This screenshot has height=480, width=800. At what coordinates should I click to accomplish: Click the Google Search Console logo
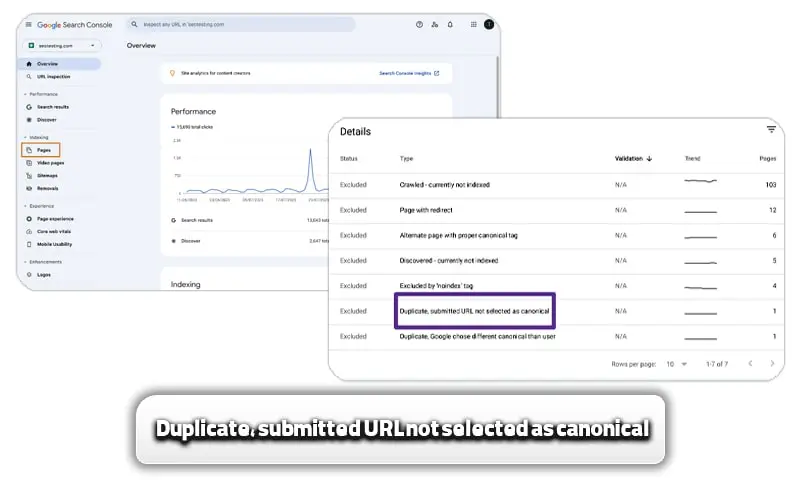[74, 24]
